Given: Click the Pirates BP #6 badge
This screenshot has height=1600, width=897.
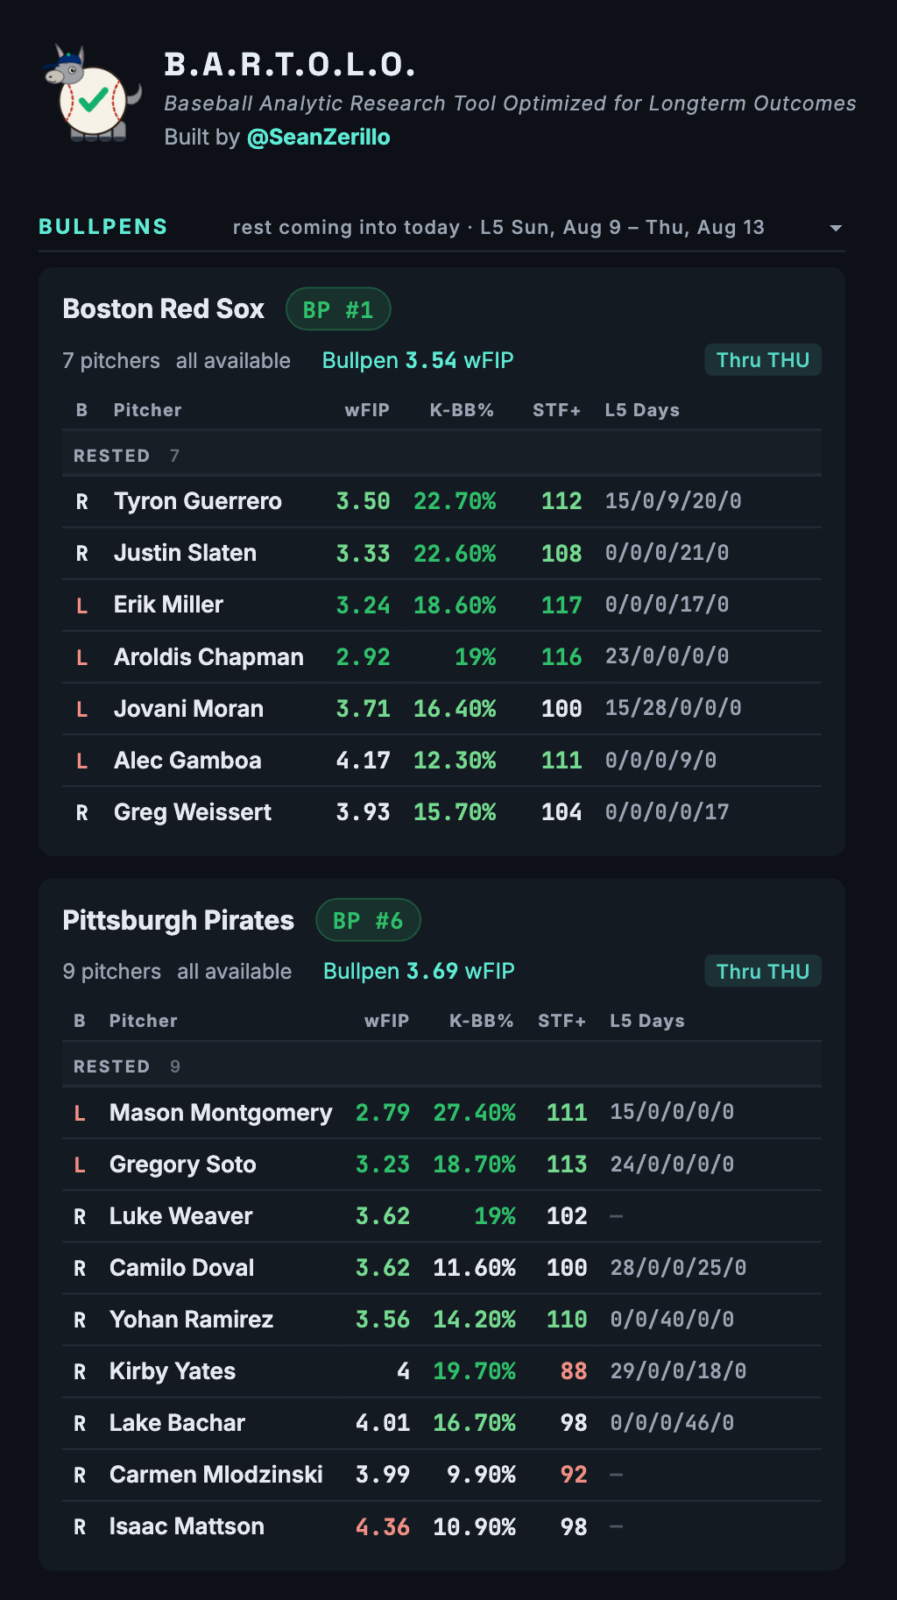Looking at the screenshot, I should coord(368,920).
